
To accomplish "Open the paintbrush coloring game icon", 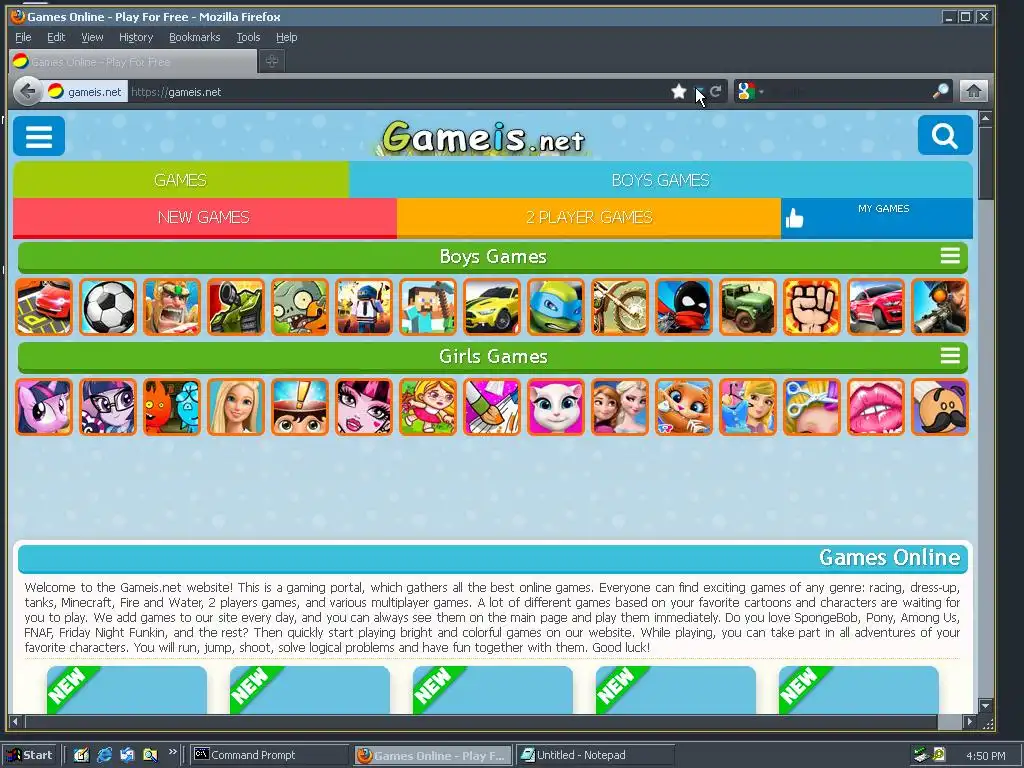I will (492, 407).
